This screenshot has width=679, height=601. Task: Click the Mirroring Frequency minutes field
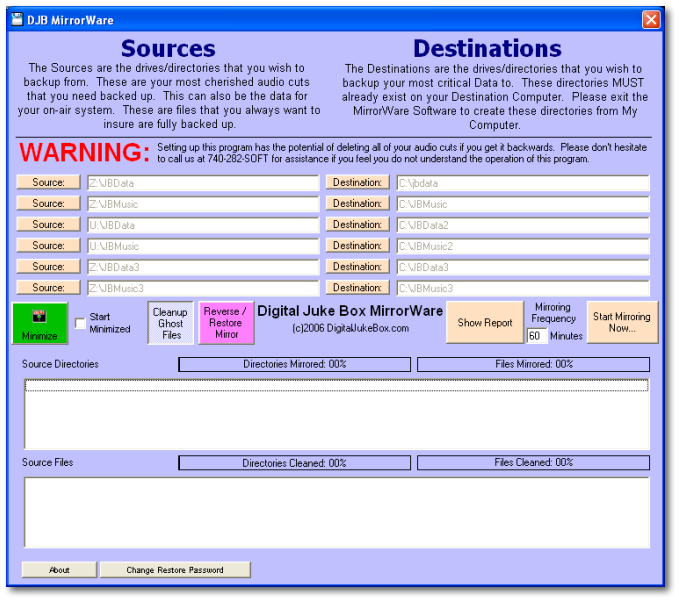point(537,335)
